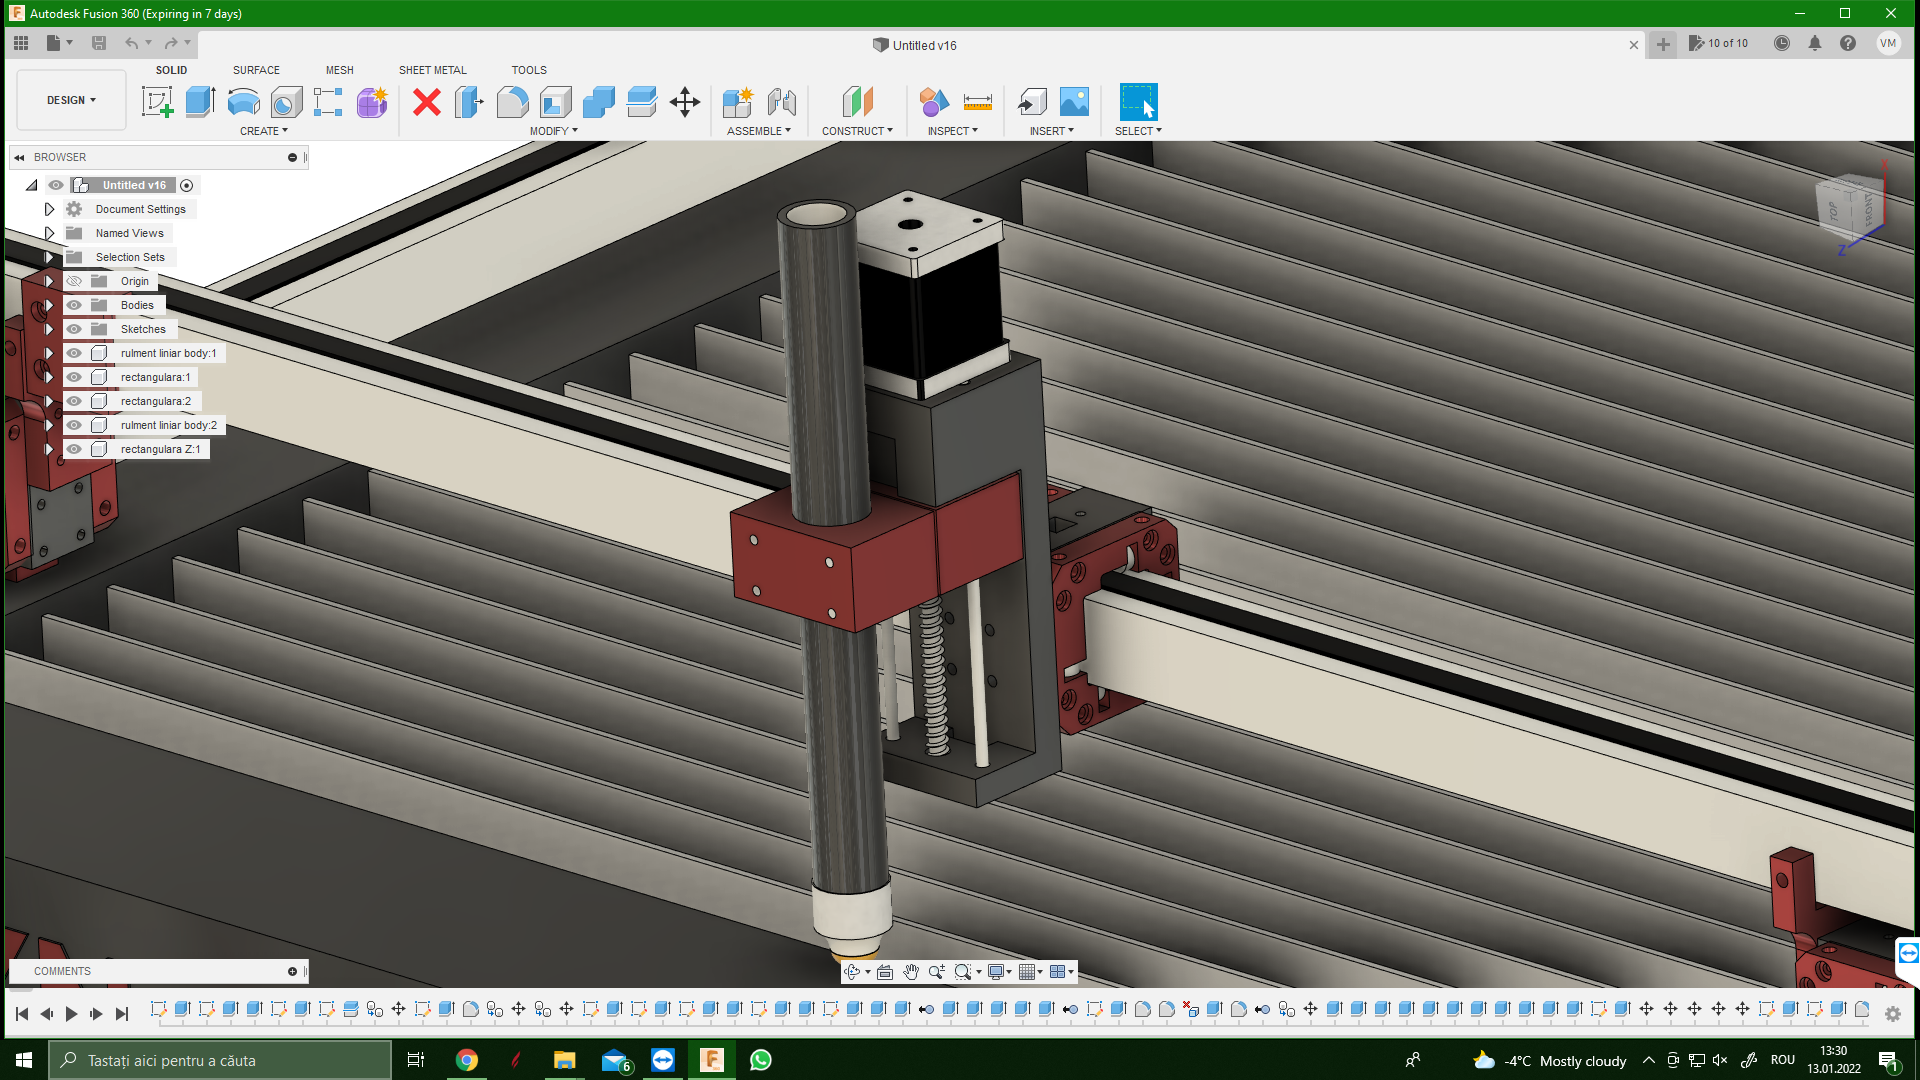This screenshot has height=1080, width=1920.
Task: Select the Create Sketch tool
Action: click(x=157, y=102)
